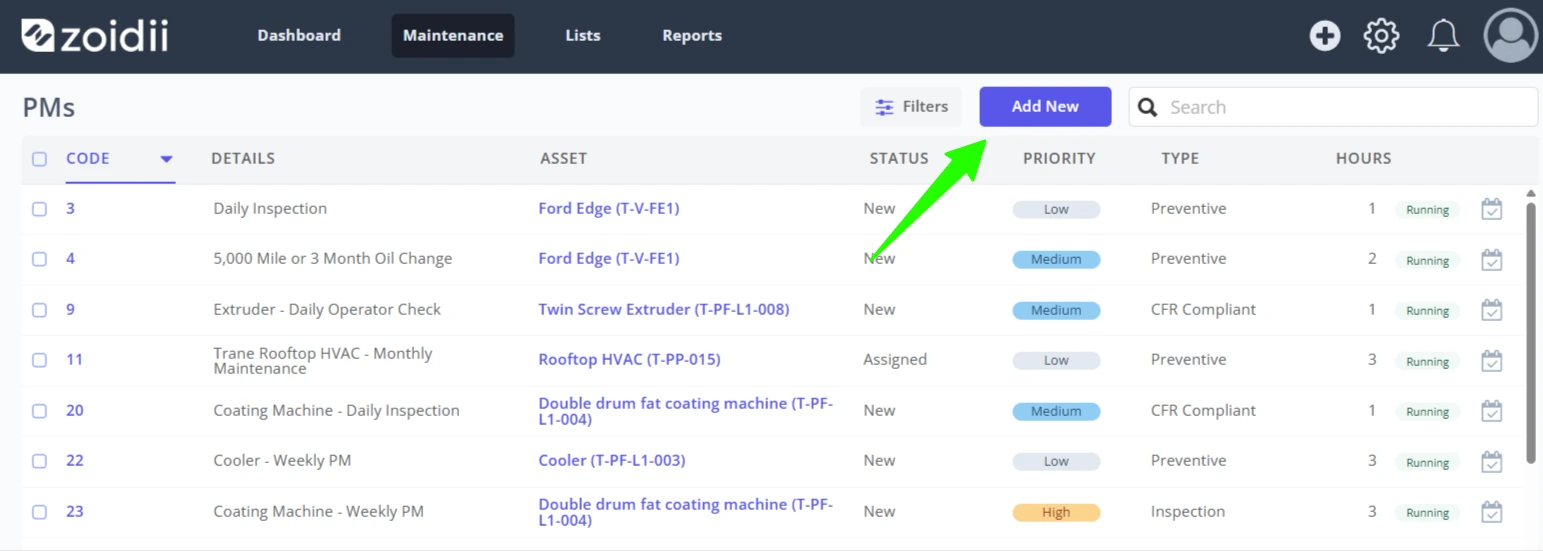
Task: Click the 'Cooler - Weekly PM' details
Action: (x=282, y=461)
